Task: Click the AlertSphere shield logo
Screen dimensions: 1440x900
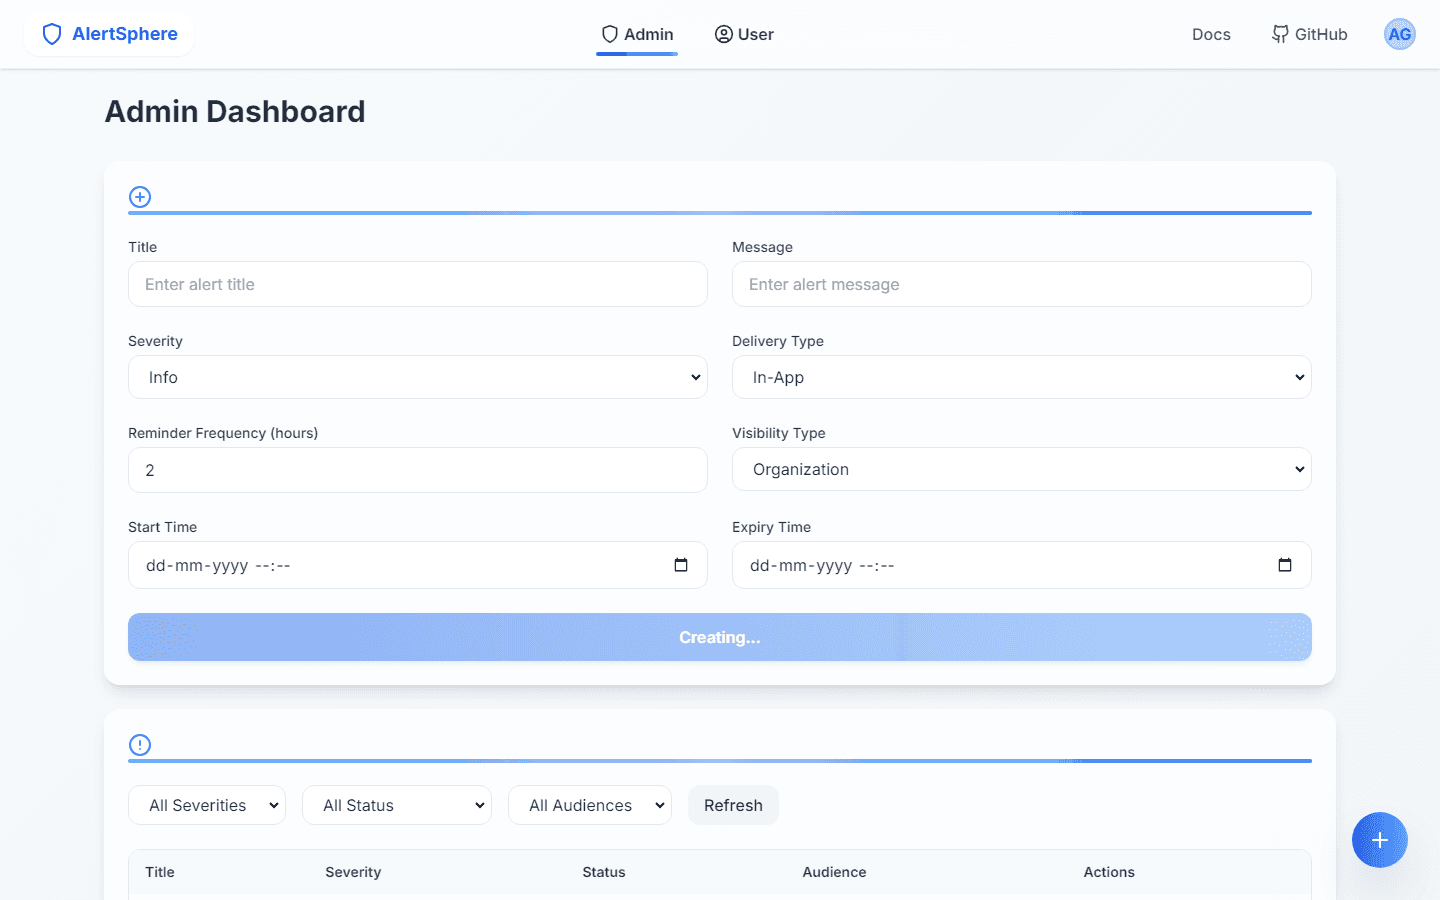Action: pyautogui.click(x=52, y=34)
